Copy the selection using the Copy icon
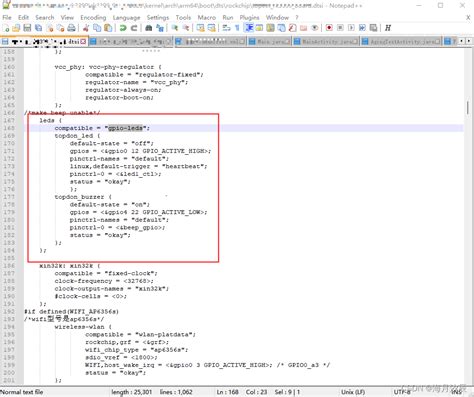Image resolution: width=474 pixels, height=397 pixels. (97, 28)
